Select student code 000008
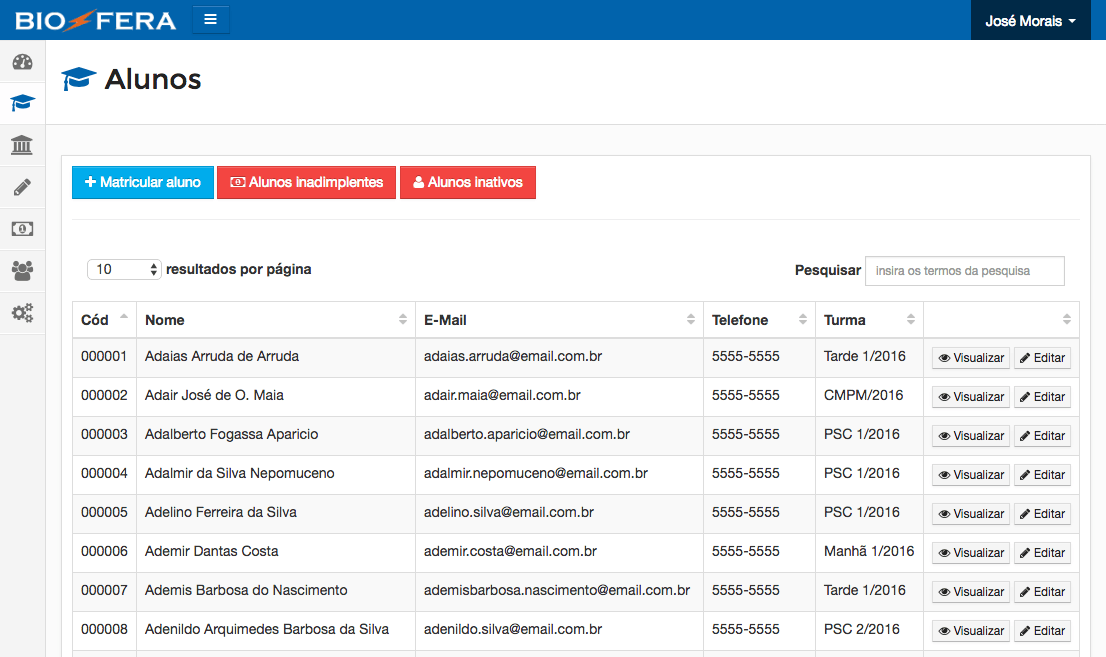 pos(104,629)
